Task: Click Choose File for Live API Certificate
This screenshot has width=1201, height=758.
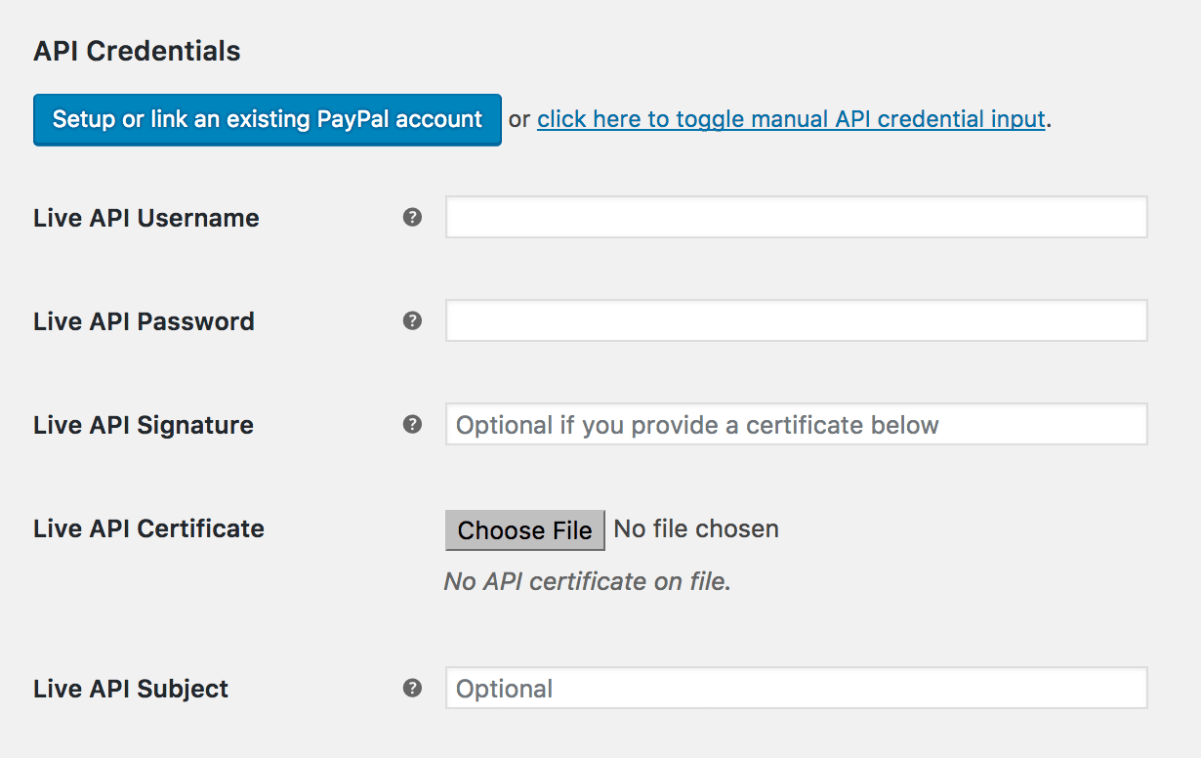Action: pyautogui.click(x=524, y=530)
